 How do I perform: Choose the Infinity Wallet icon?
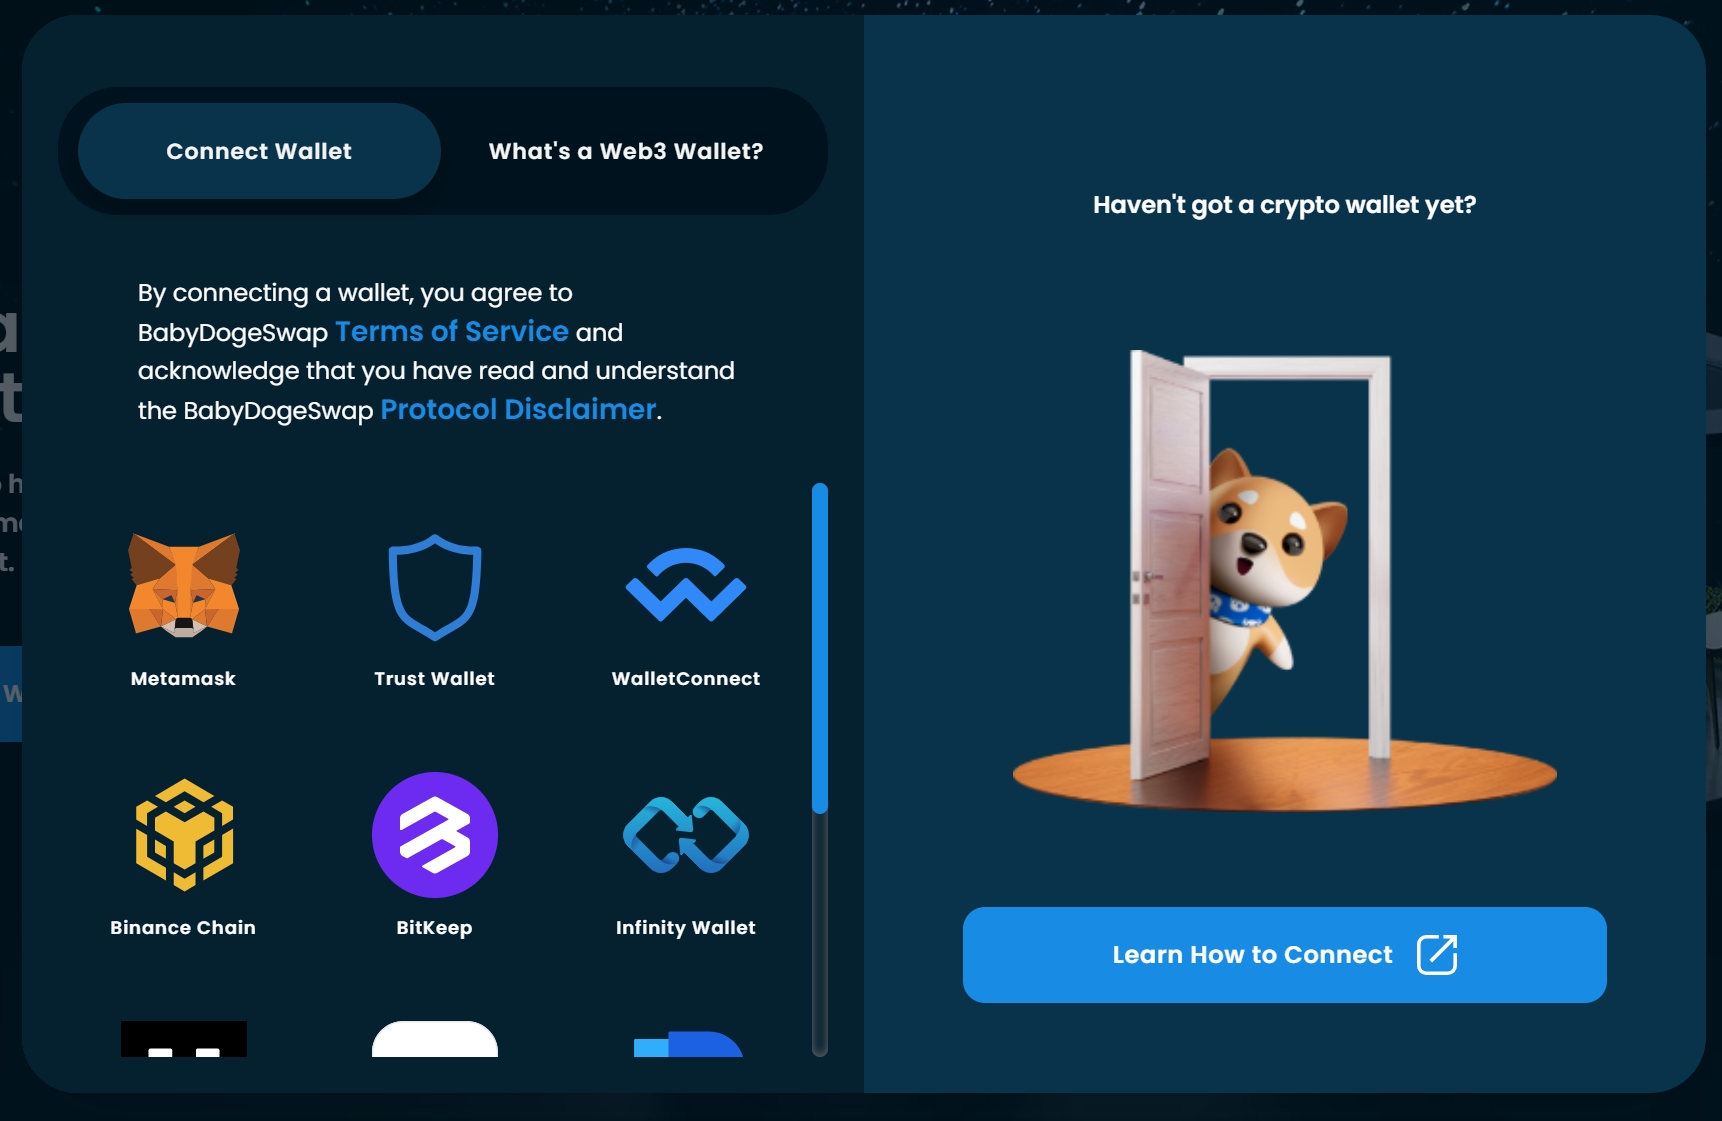click(x=686, y=835)
